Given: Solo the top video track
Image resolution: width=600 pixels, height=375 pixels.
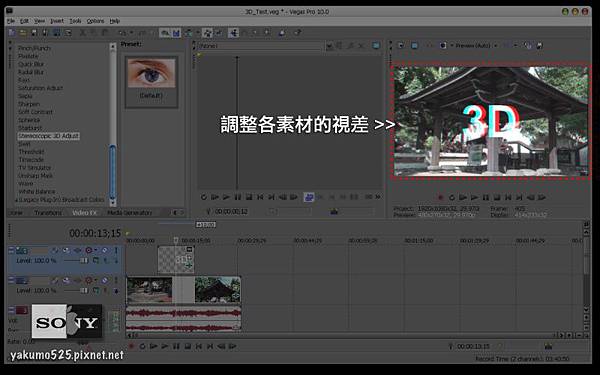Looking at the screenshot, I should click(x=116, y=250).
